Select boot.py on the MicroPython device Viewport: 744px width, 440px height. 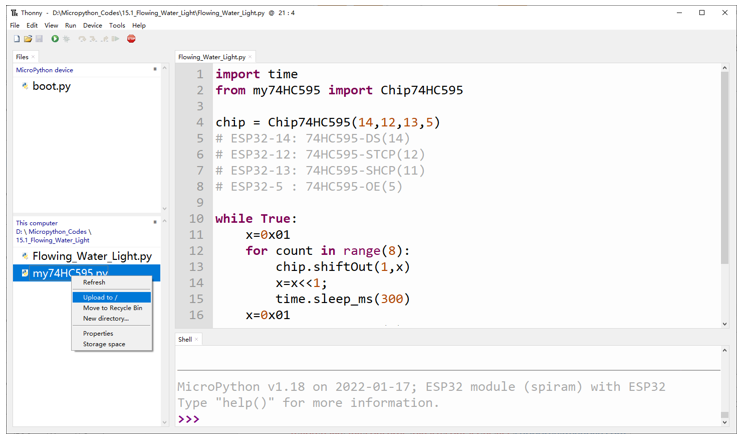click(x=51, y=86)
